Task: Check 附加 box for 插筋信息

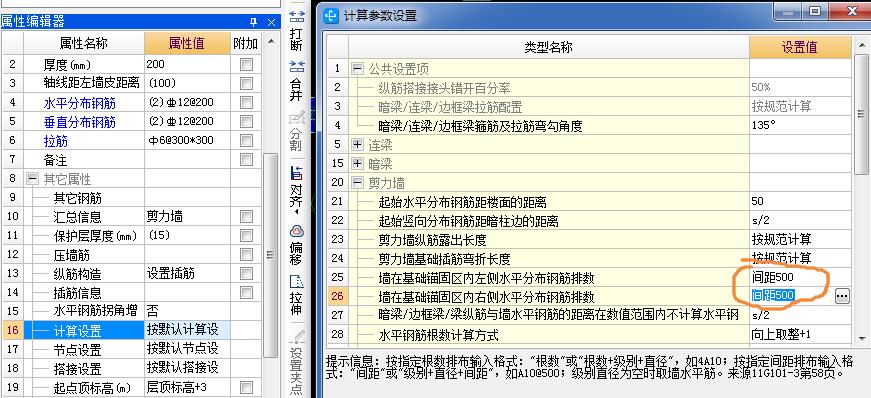Action: (x=246, y=292)
